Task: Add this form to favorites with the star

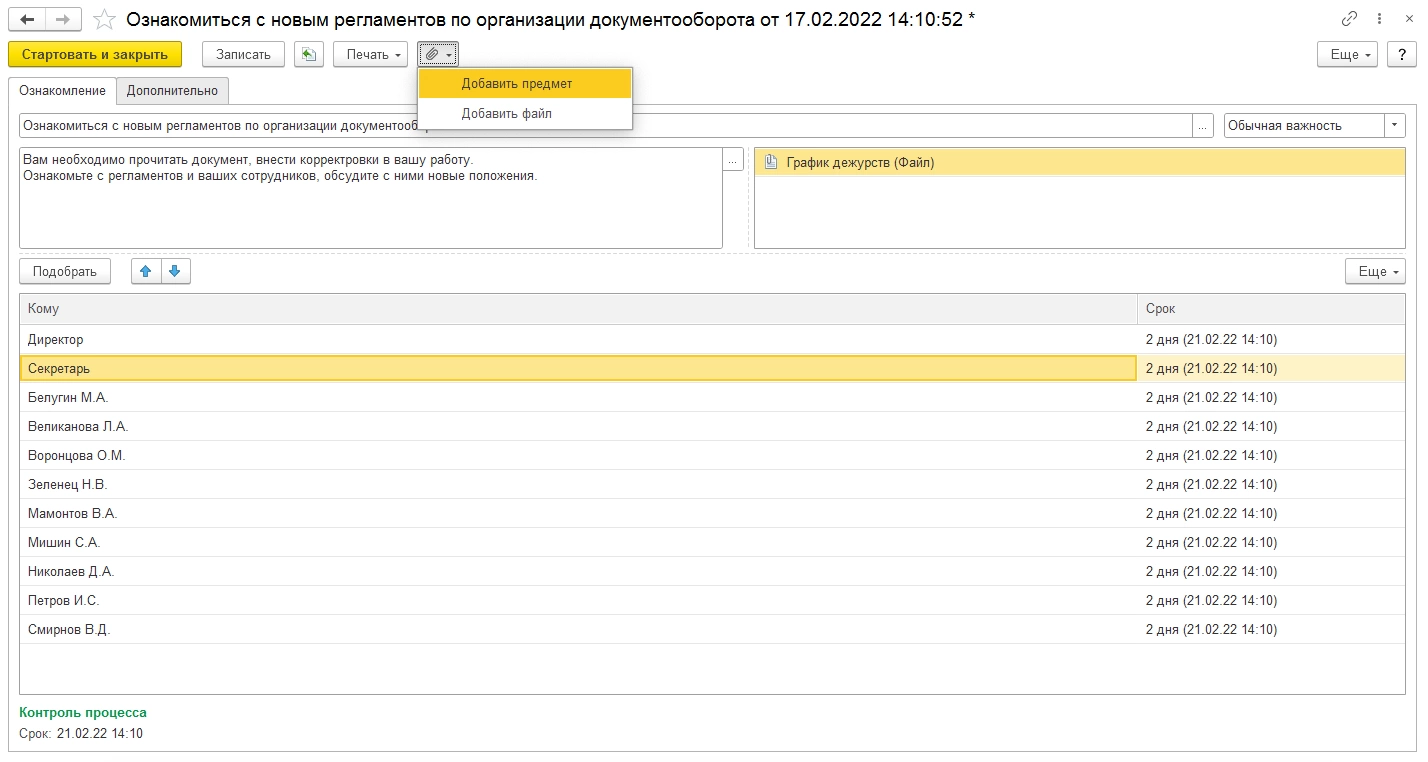Action: coord(104,19)
